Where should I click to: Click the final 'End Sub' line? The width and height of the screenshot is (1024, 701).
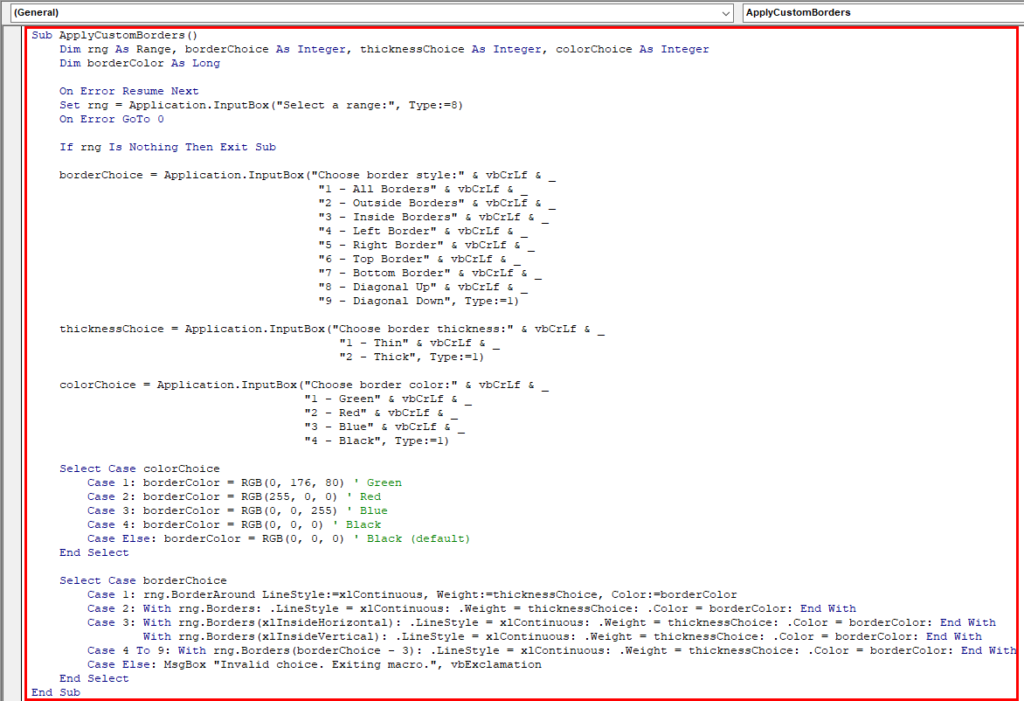(x=56, y=693)
